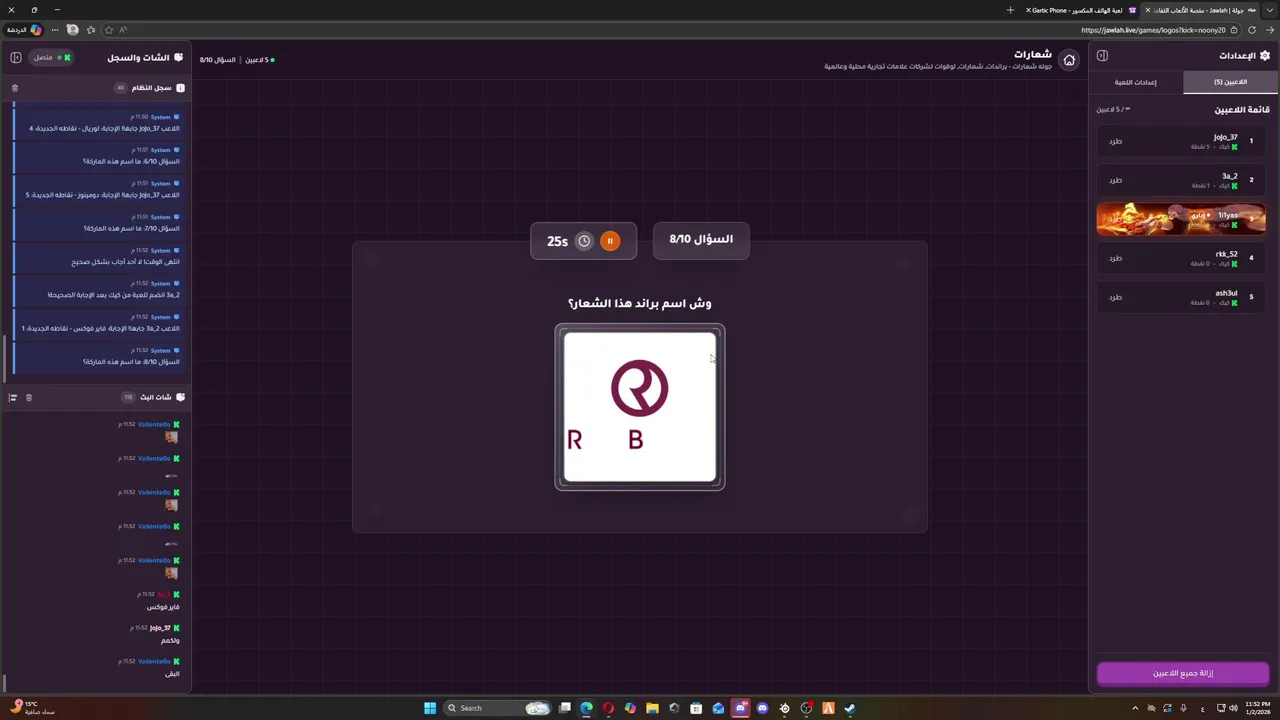The image size is (1280, 720).
Task: Switch to the اللاعبين (5) tab
Action: coord(1230,82)
